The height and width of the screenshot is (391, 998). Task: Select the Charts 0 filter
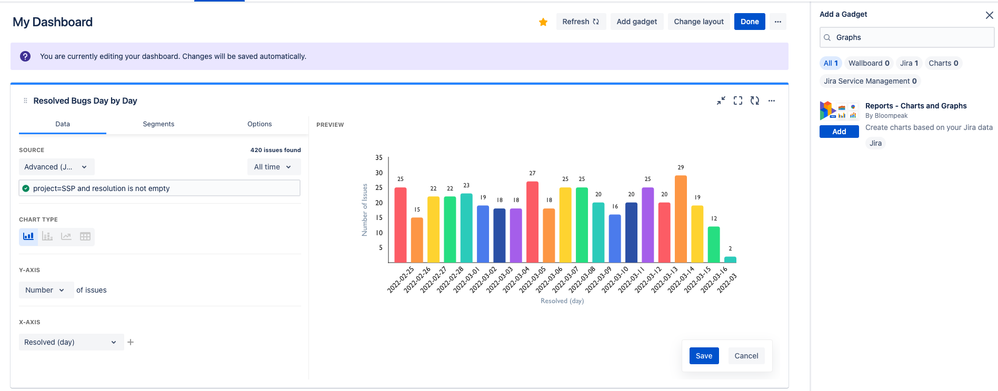pos(943,63)
